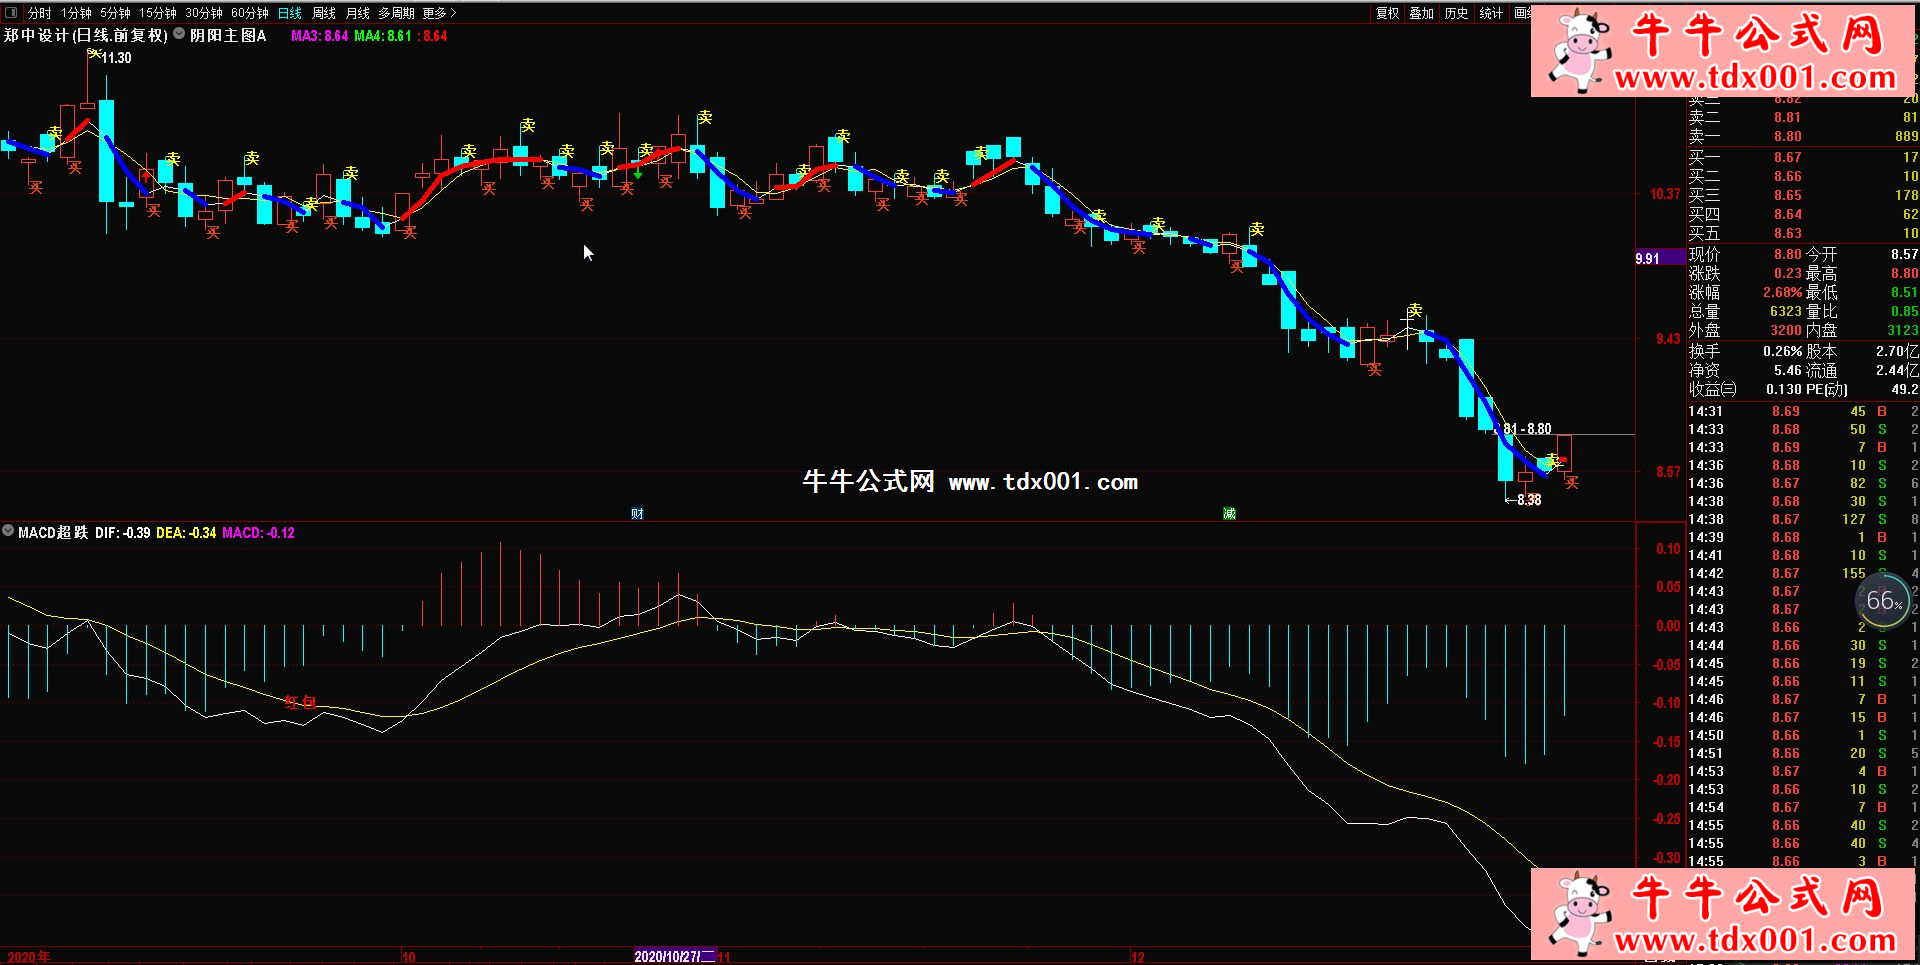Image resolution: width=1920 pixels, height=965 pixels.
Task: Select the 14:42 tick trade row
Action: (1802, 573)
